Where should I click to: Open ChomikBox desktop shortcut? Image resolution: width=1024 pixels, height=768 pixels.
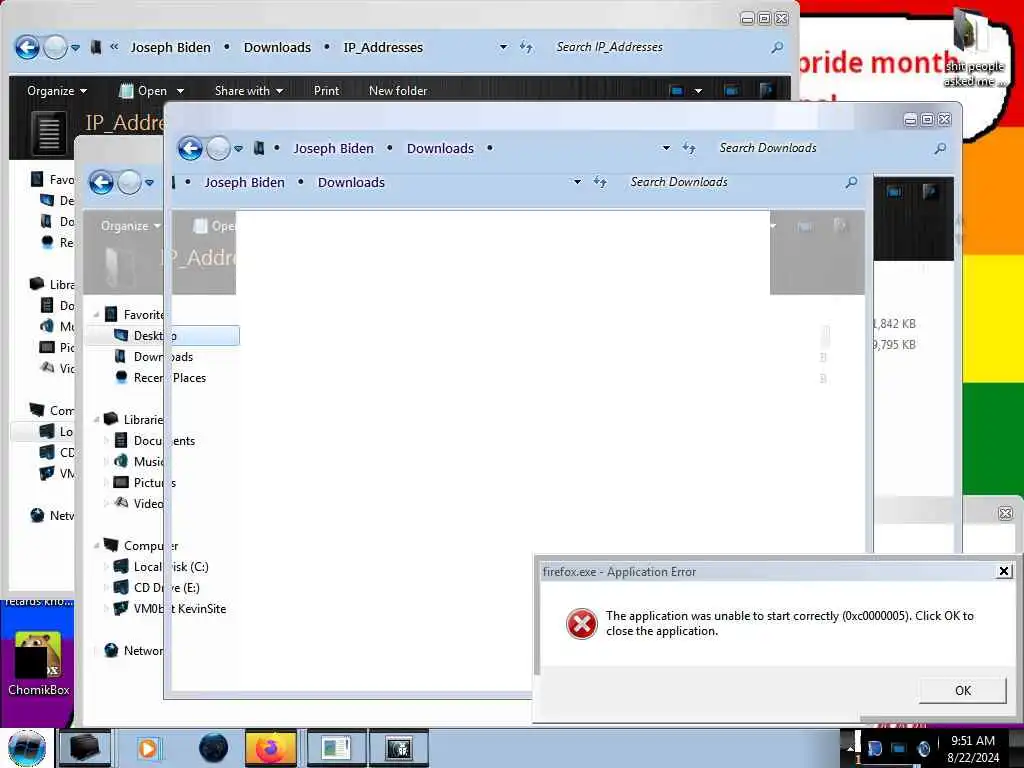39,664
